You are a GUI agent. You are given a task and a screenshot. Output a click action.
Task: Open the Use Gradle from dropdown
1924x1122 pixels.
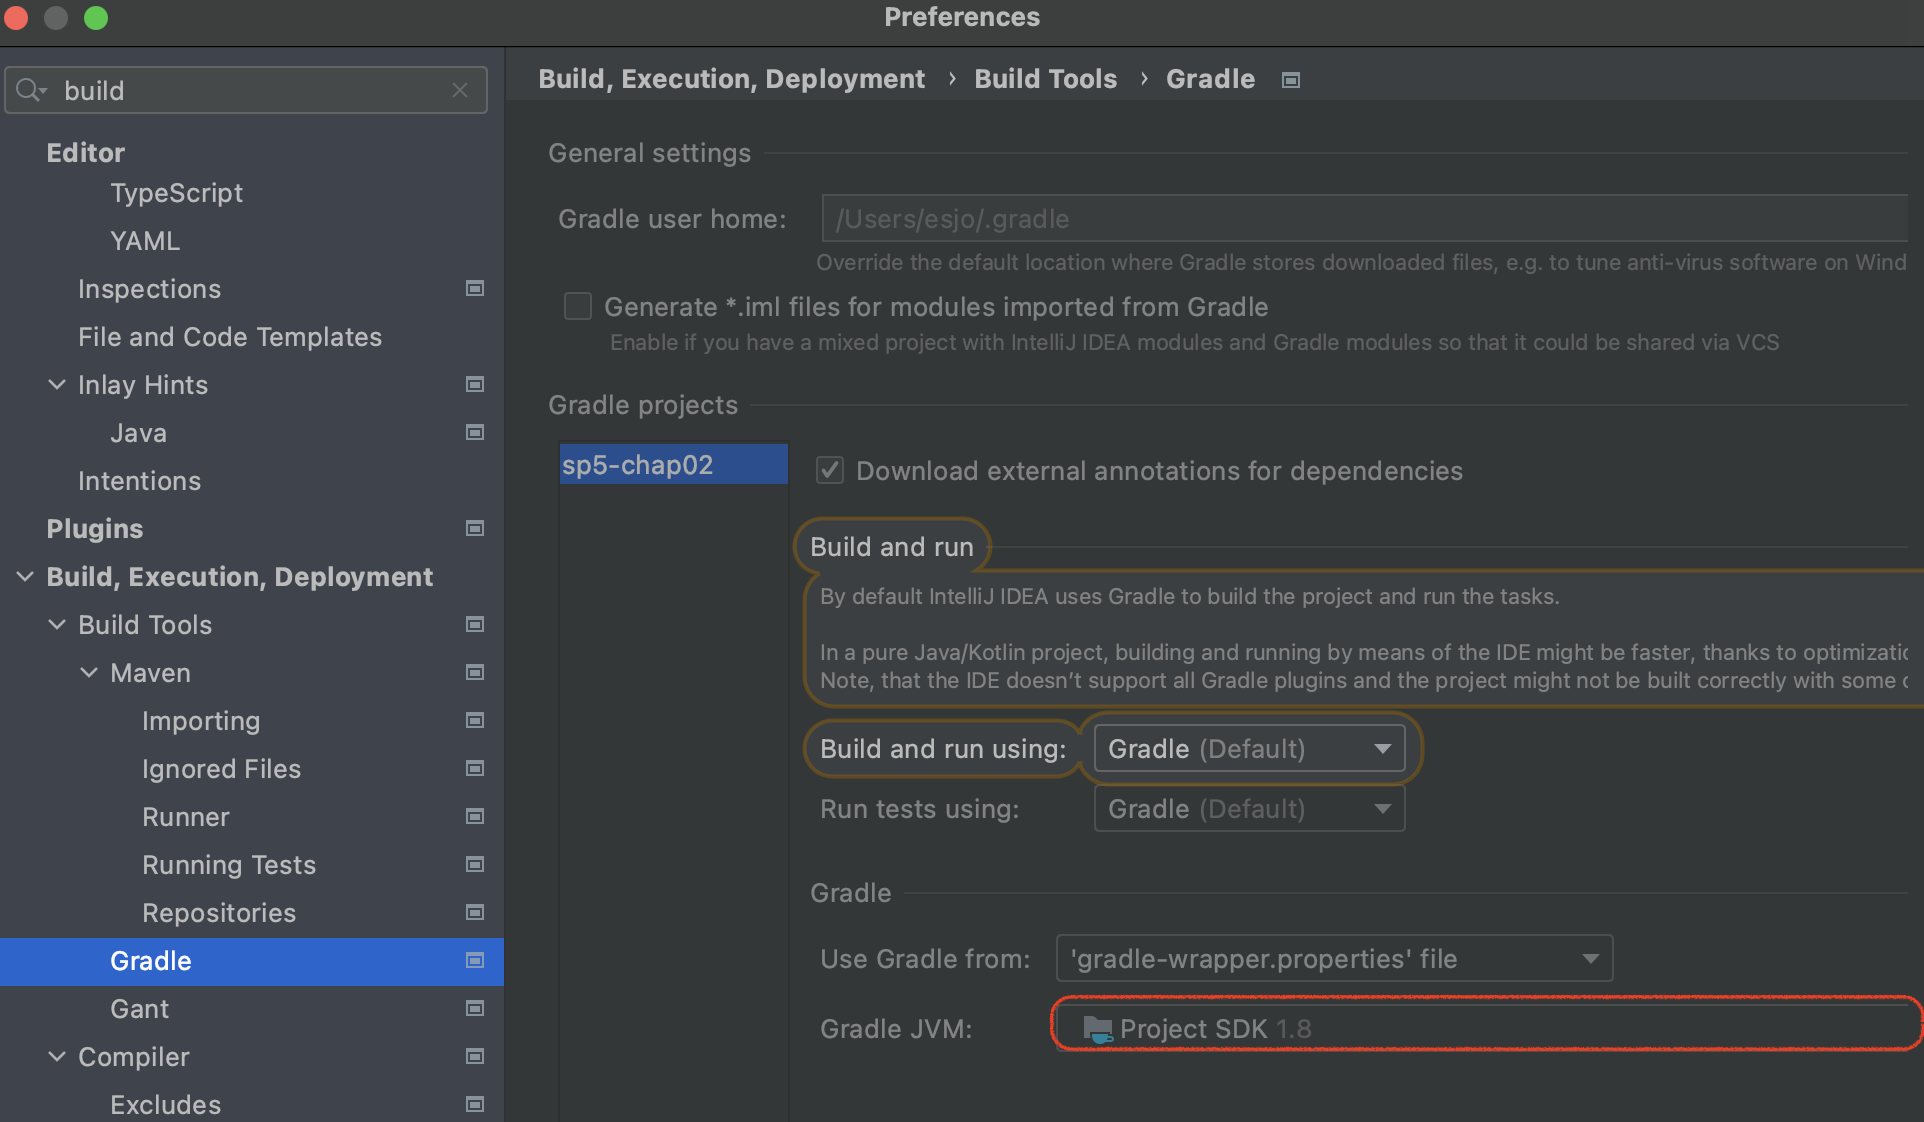pyautogui.click(x=1334, y=958)
